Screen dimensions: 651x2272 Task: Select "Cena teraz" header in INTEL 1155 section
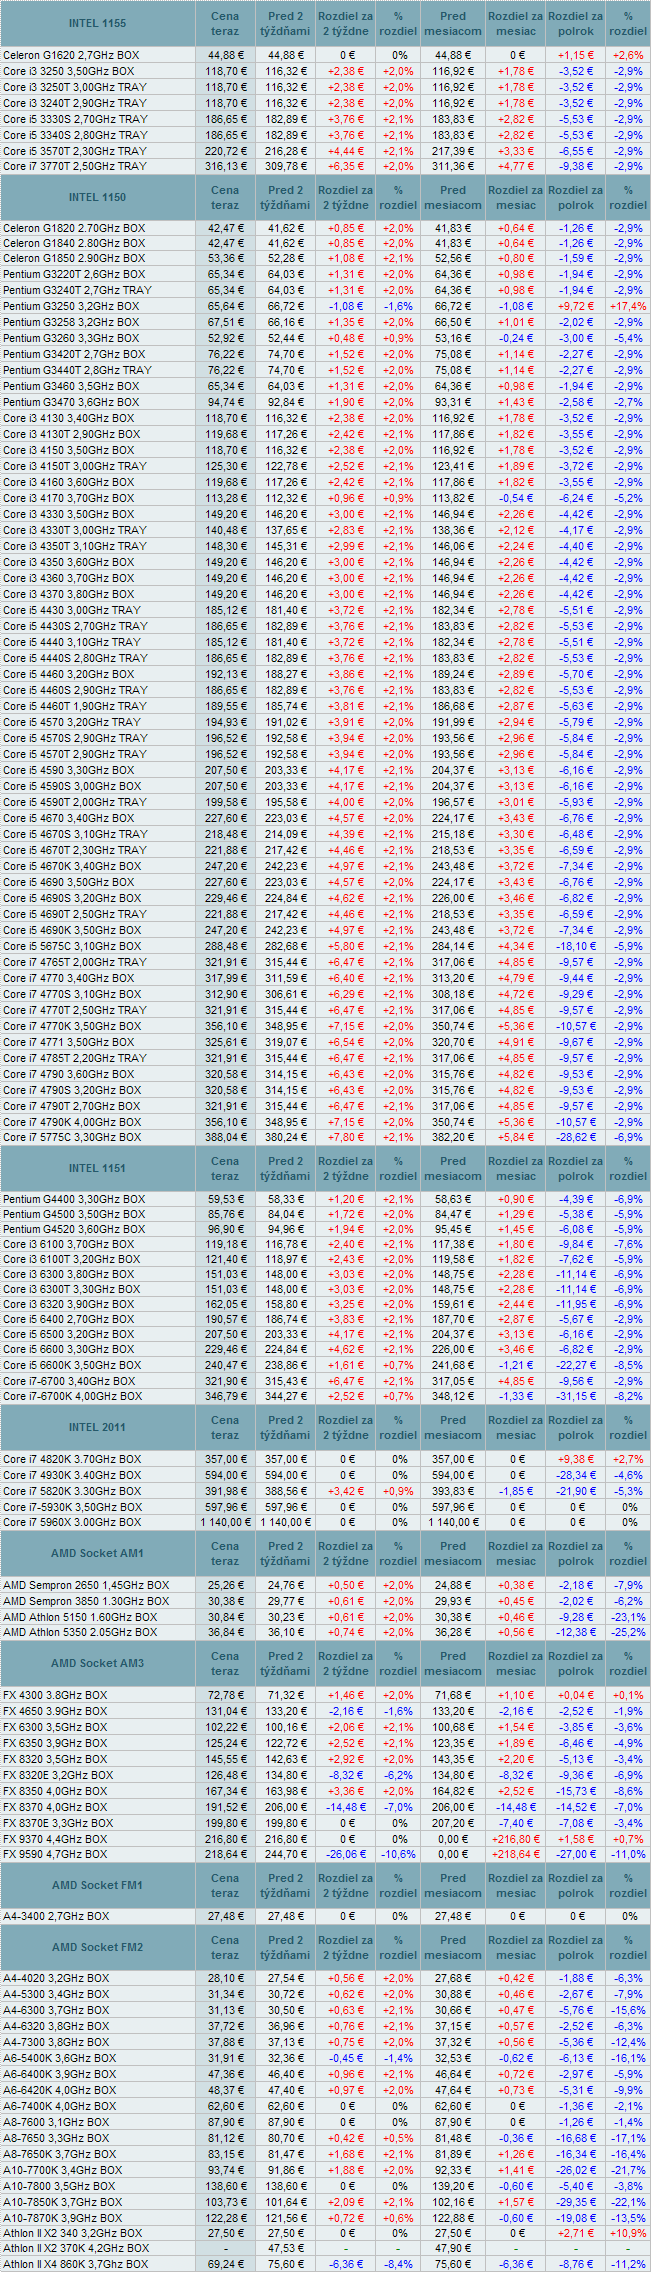225,24
